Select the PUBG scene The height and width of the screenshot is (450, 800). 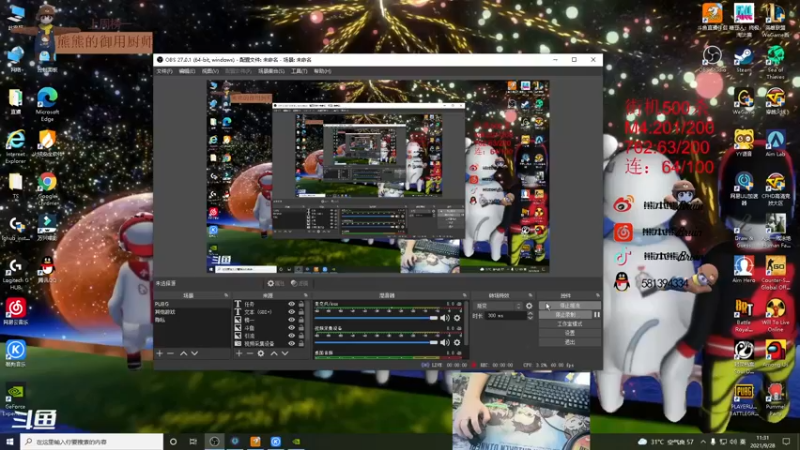click(192, 304)
